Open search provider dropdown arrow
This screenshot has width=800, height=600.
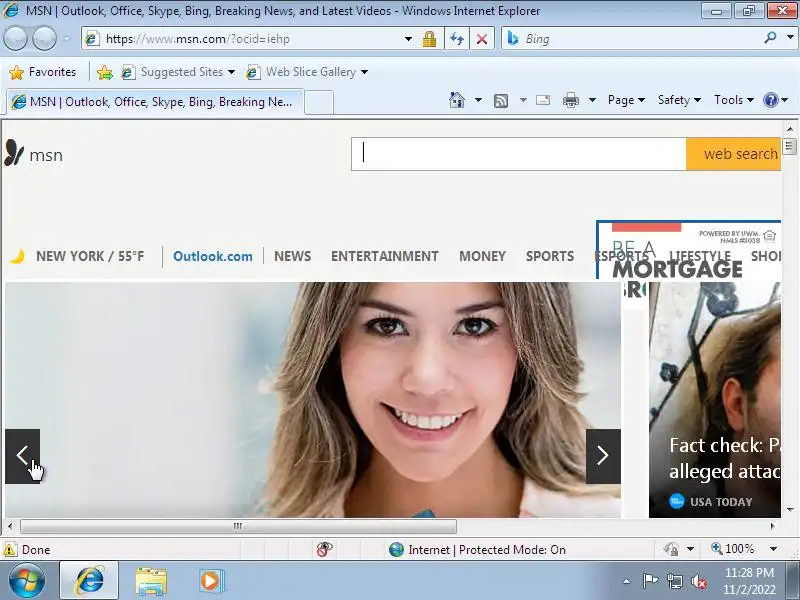(x=790, y=38)
